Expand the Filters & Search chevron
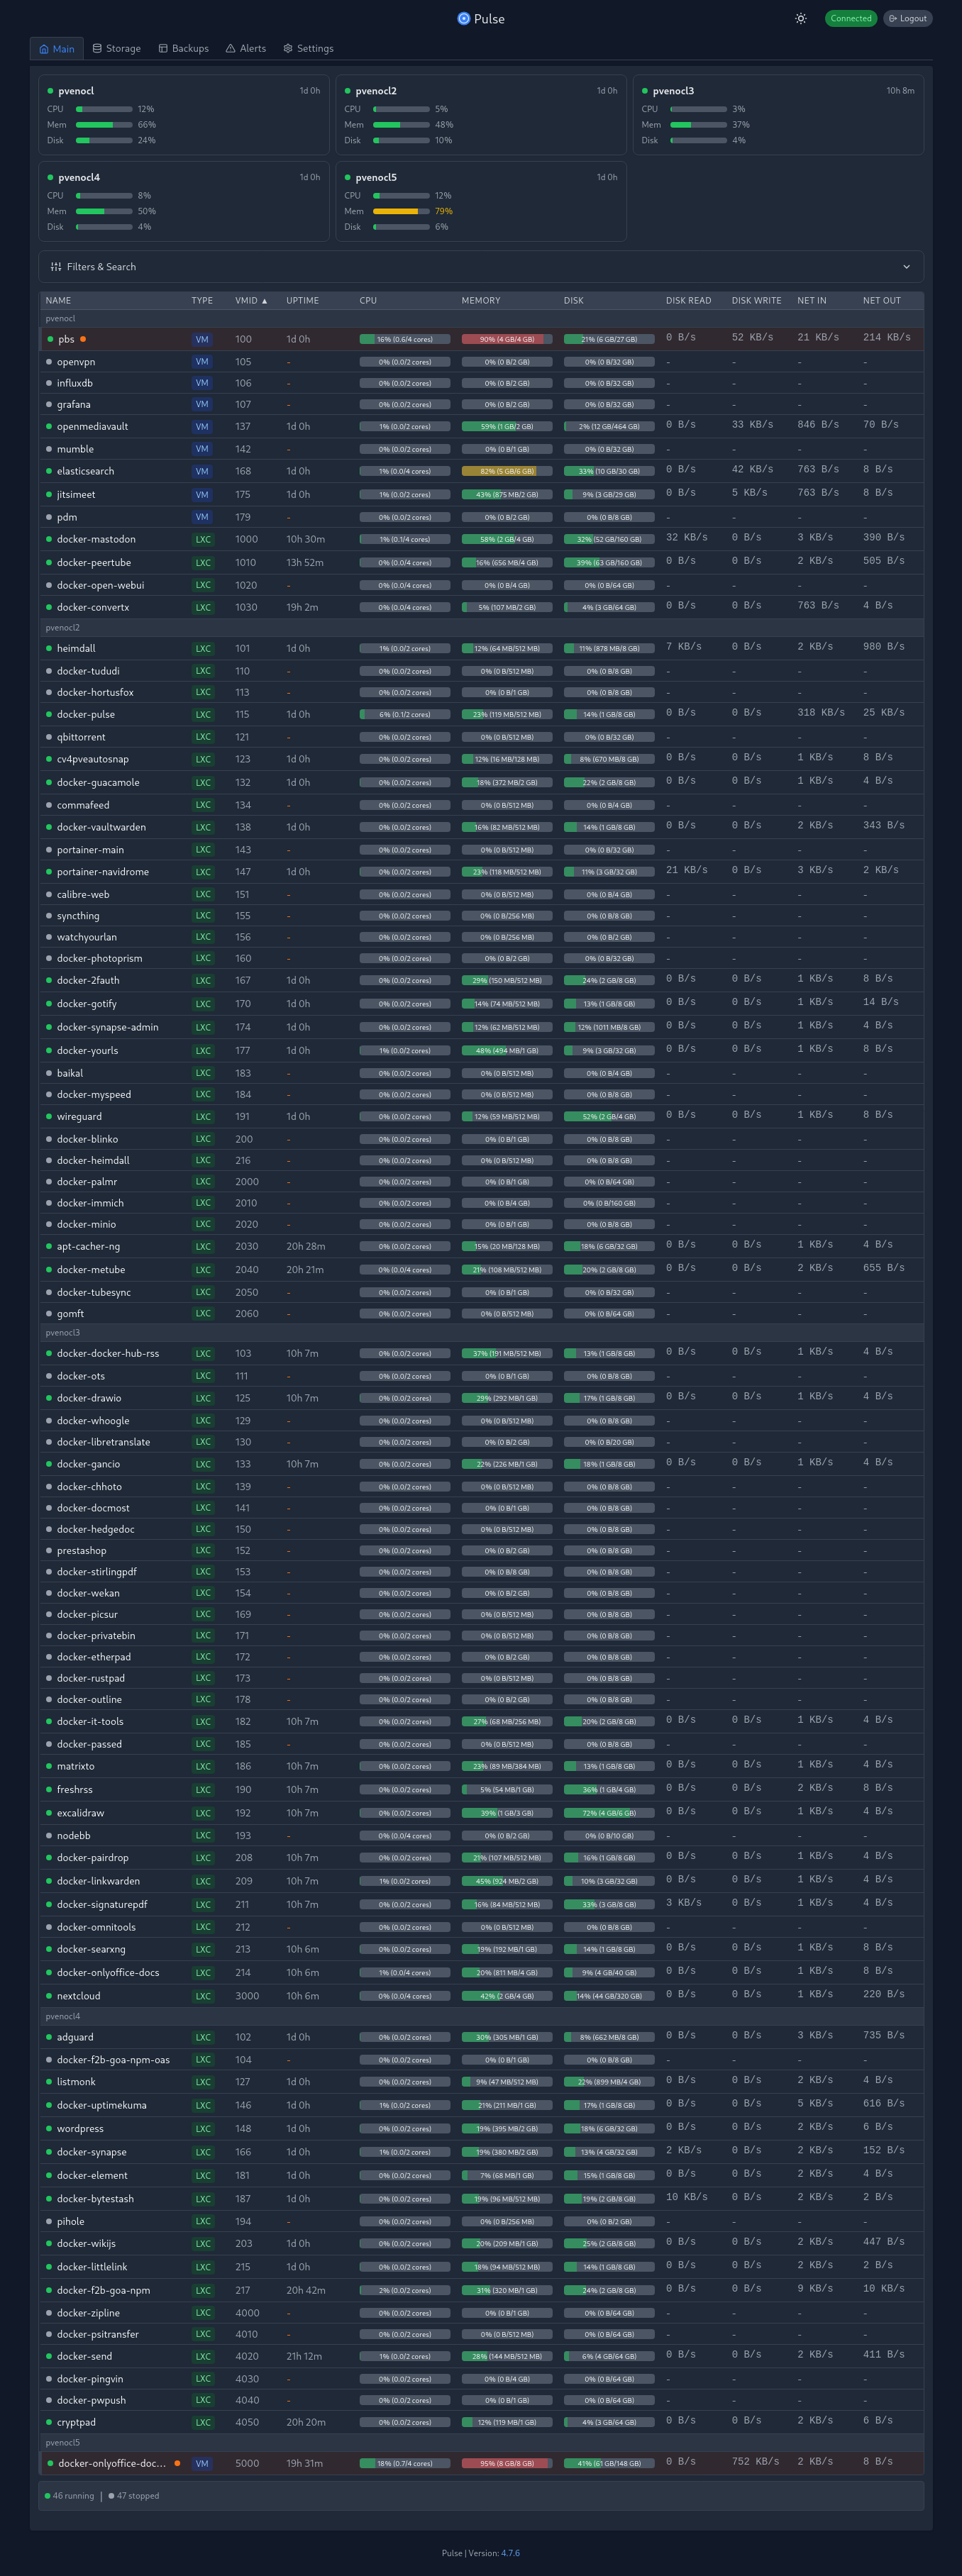The image size is (962, 2576). (906, 267)
